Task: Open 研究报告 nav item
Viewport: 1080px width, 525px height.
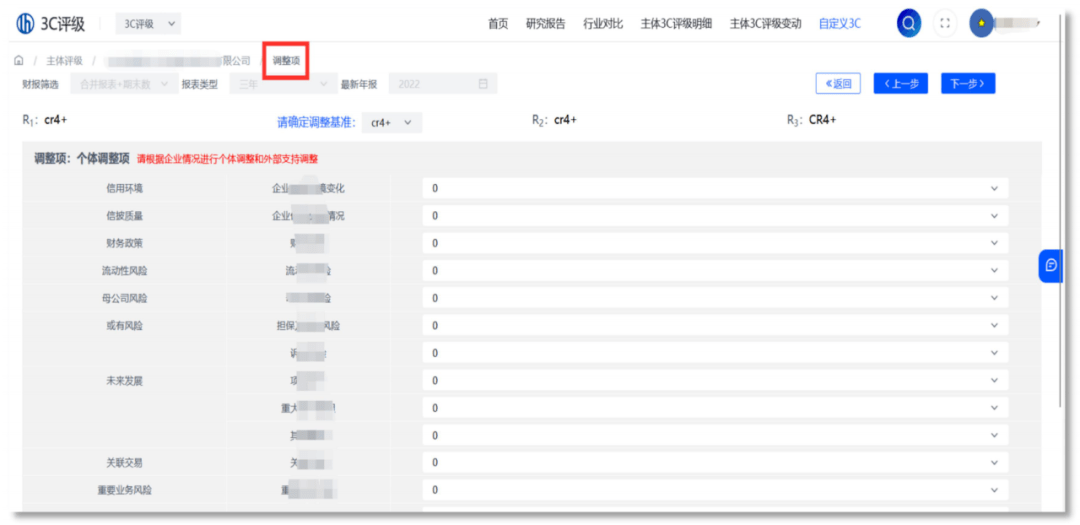Action: pyautogui.click(x=546, y=24)
